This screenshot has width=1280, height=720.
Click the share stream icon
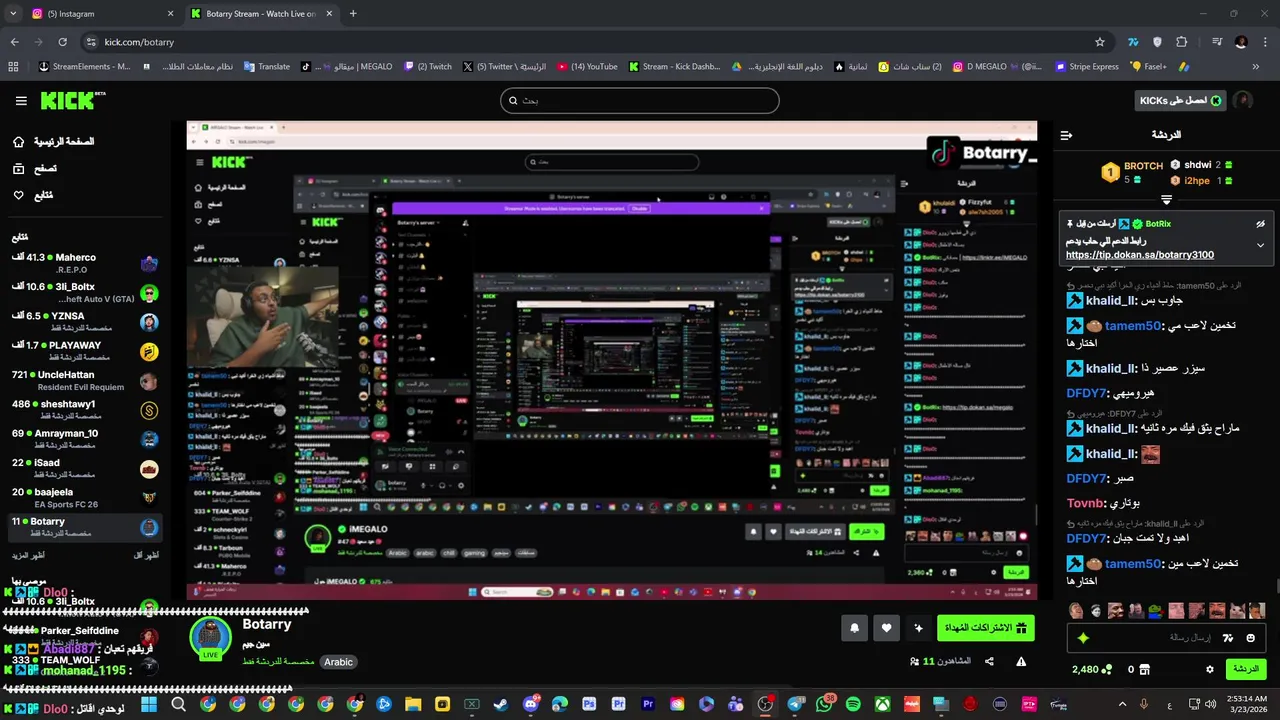pos(989,661)
